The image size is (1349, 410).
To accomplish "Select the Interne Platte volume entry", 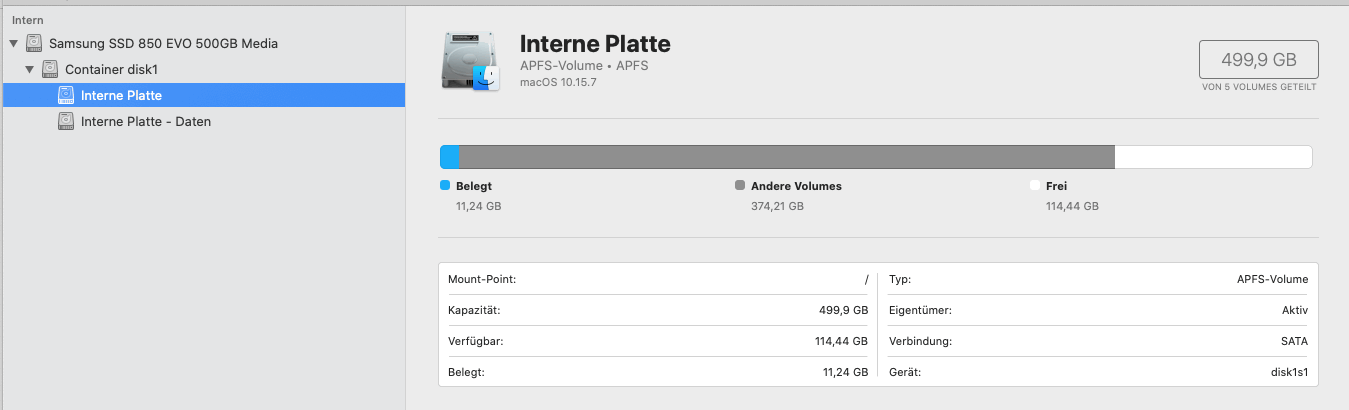I will (121, 96).
